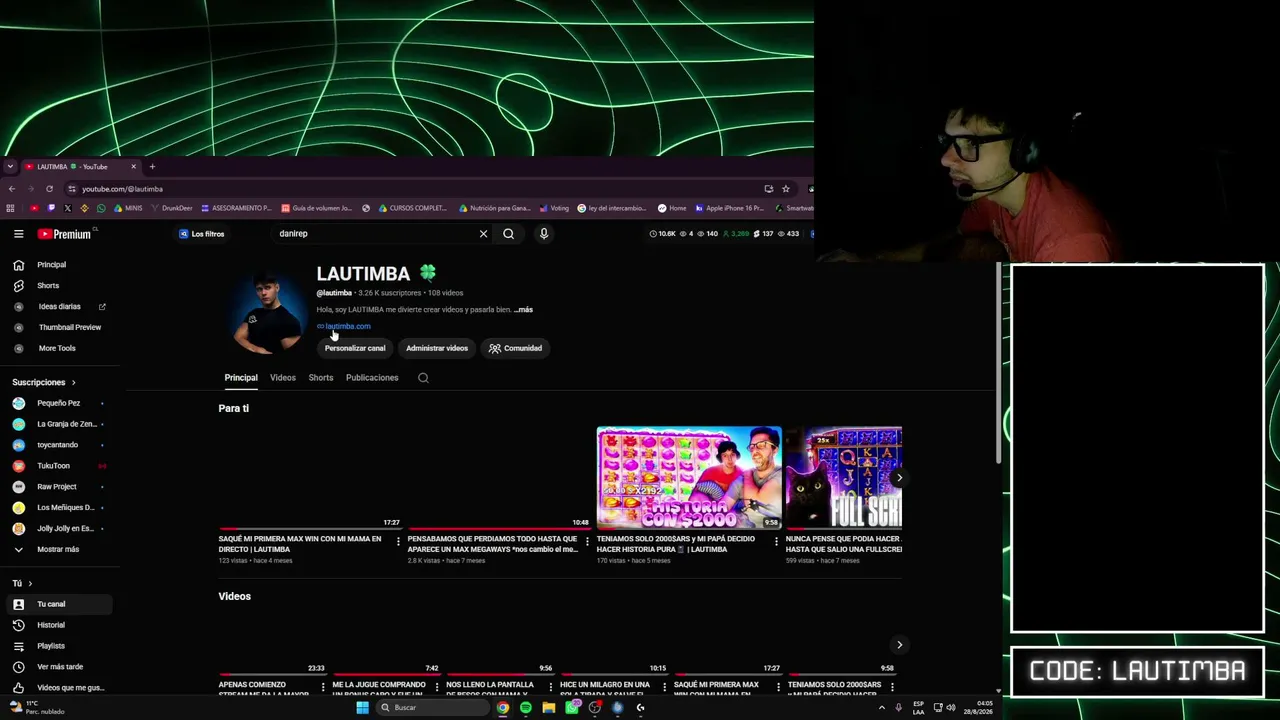Open options for SAQUÉ MI PRIMERA MAX WIN video
The height and width of the screenshot is (720, 1280).
click(x=398, y=541)
